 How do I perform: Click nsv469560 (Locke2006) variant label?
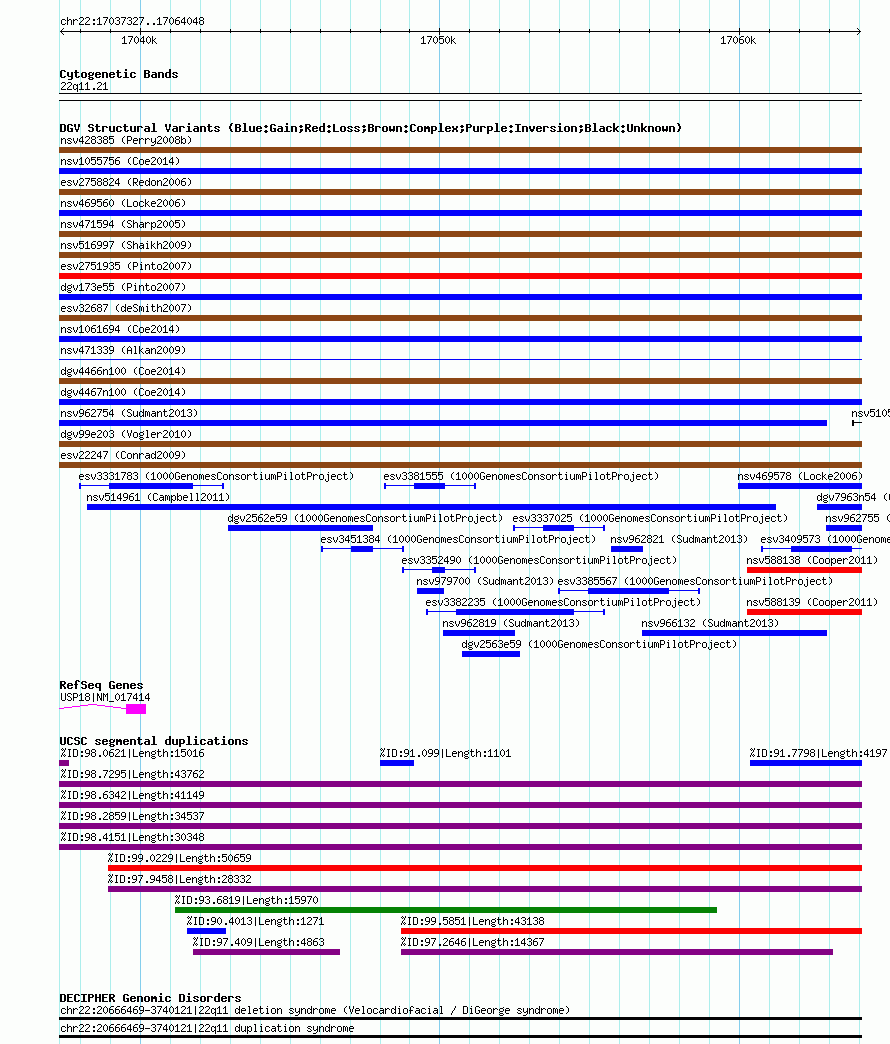123,203
